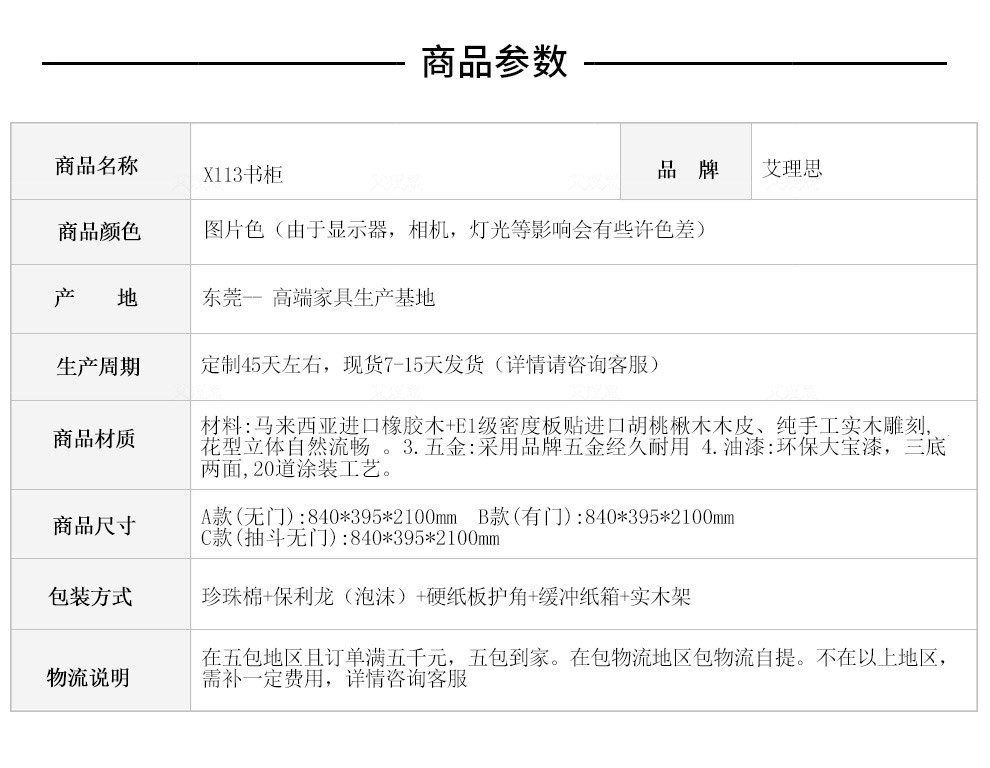This screenshot has width=990, height=768.
Task: Select the 包装方式 label cell
Action: (101, 594)
